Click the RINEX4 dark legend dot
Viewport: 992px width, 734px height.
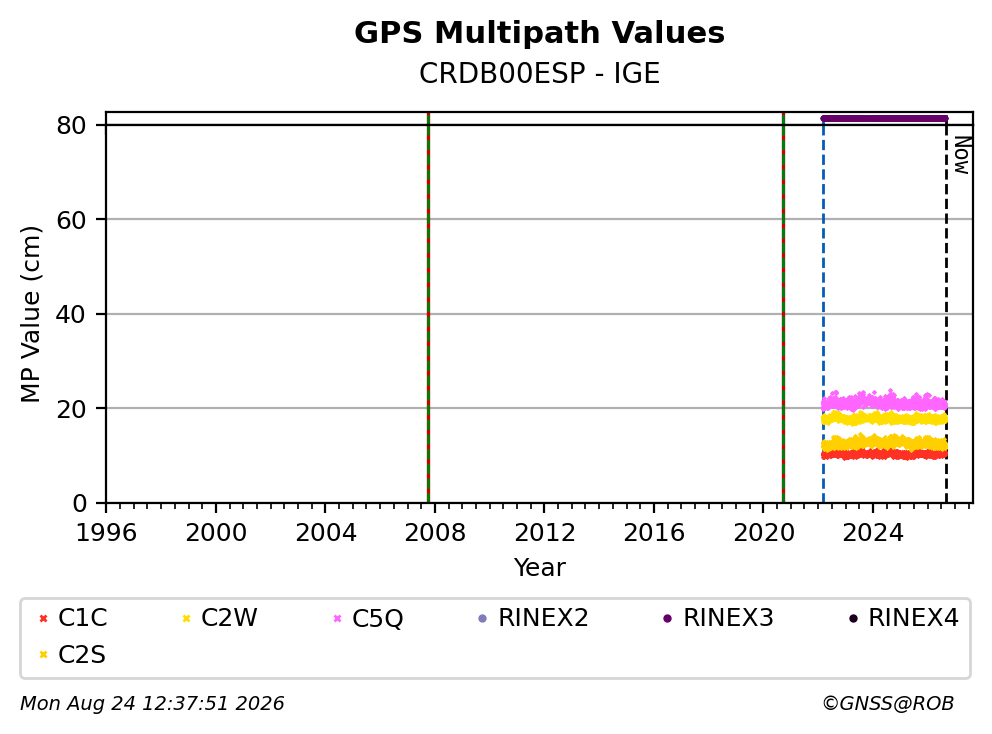tap(853, 618)
